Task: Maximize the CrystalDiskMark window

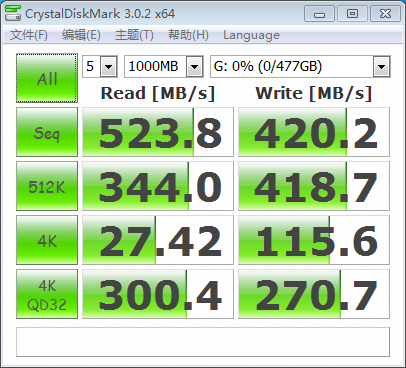Action: tap(352, 14)
